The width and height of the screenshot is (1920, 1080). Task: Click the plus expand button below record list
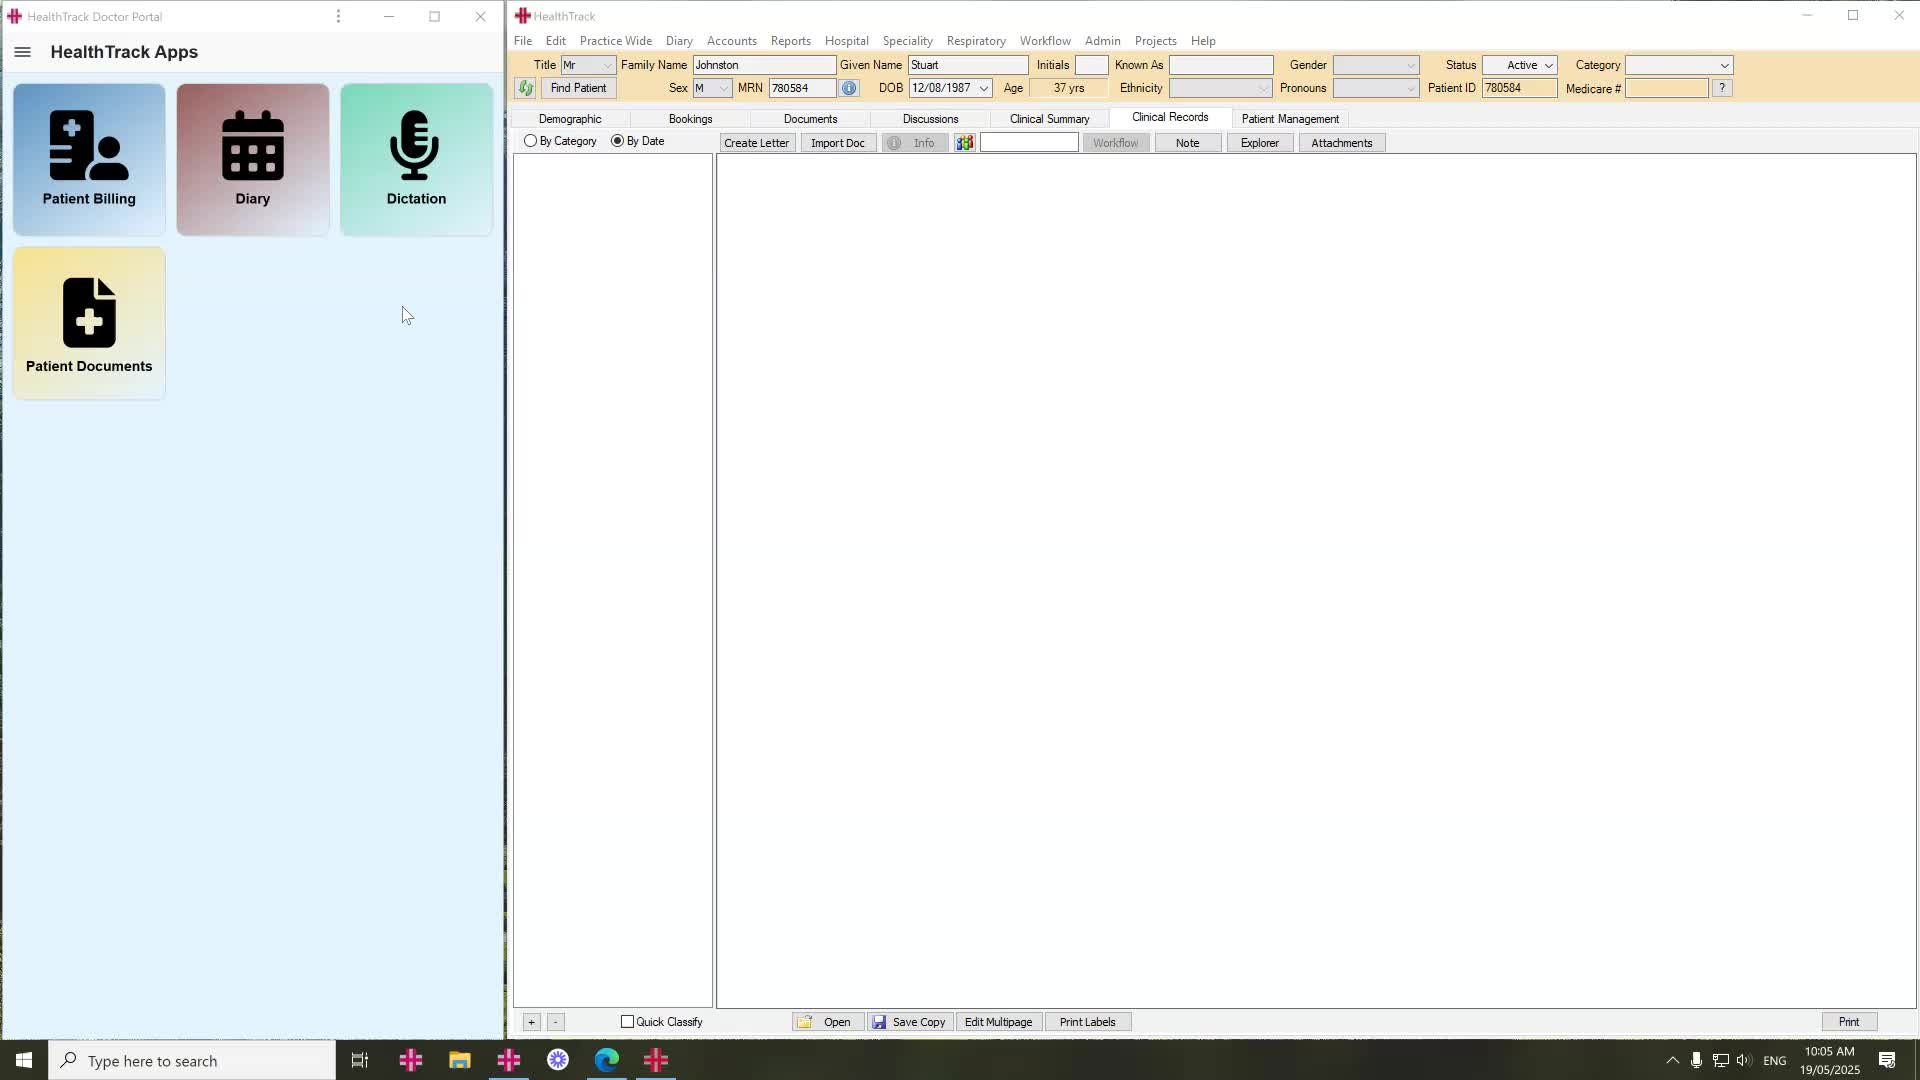[x=532, y=1022]
